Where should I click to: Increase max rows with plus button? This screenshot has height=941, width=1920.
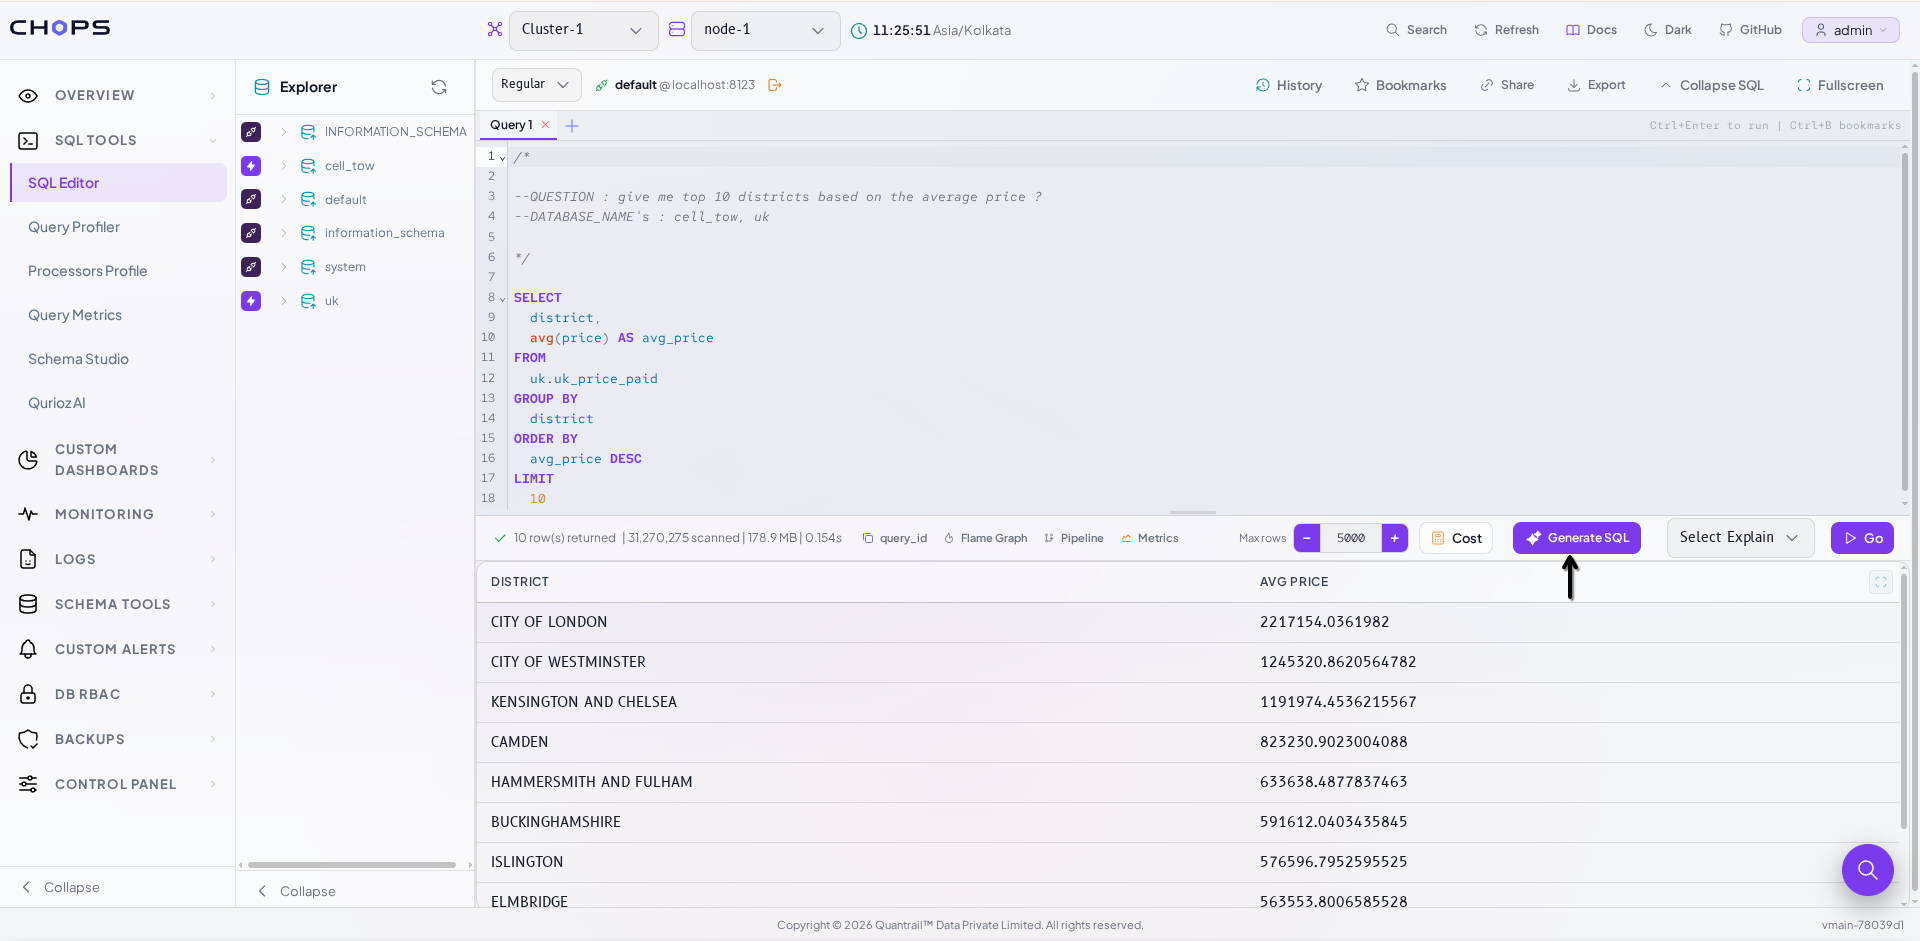1395,538
